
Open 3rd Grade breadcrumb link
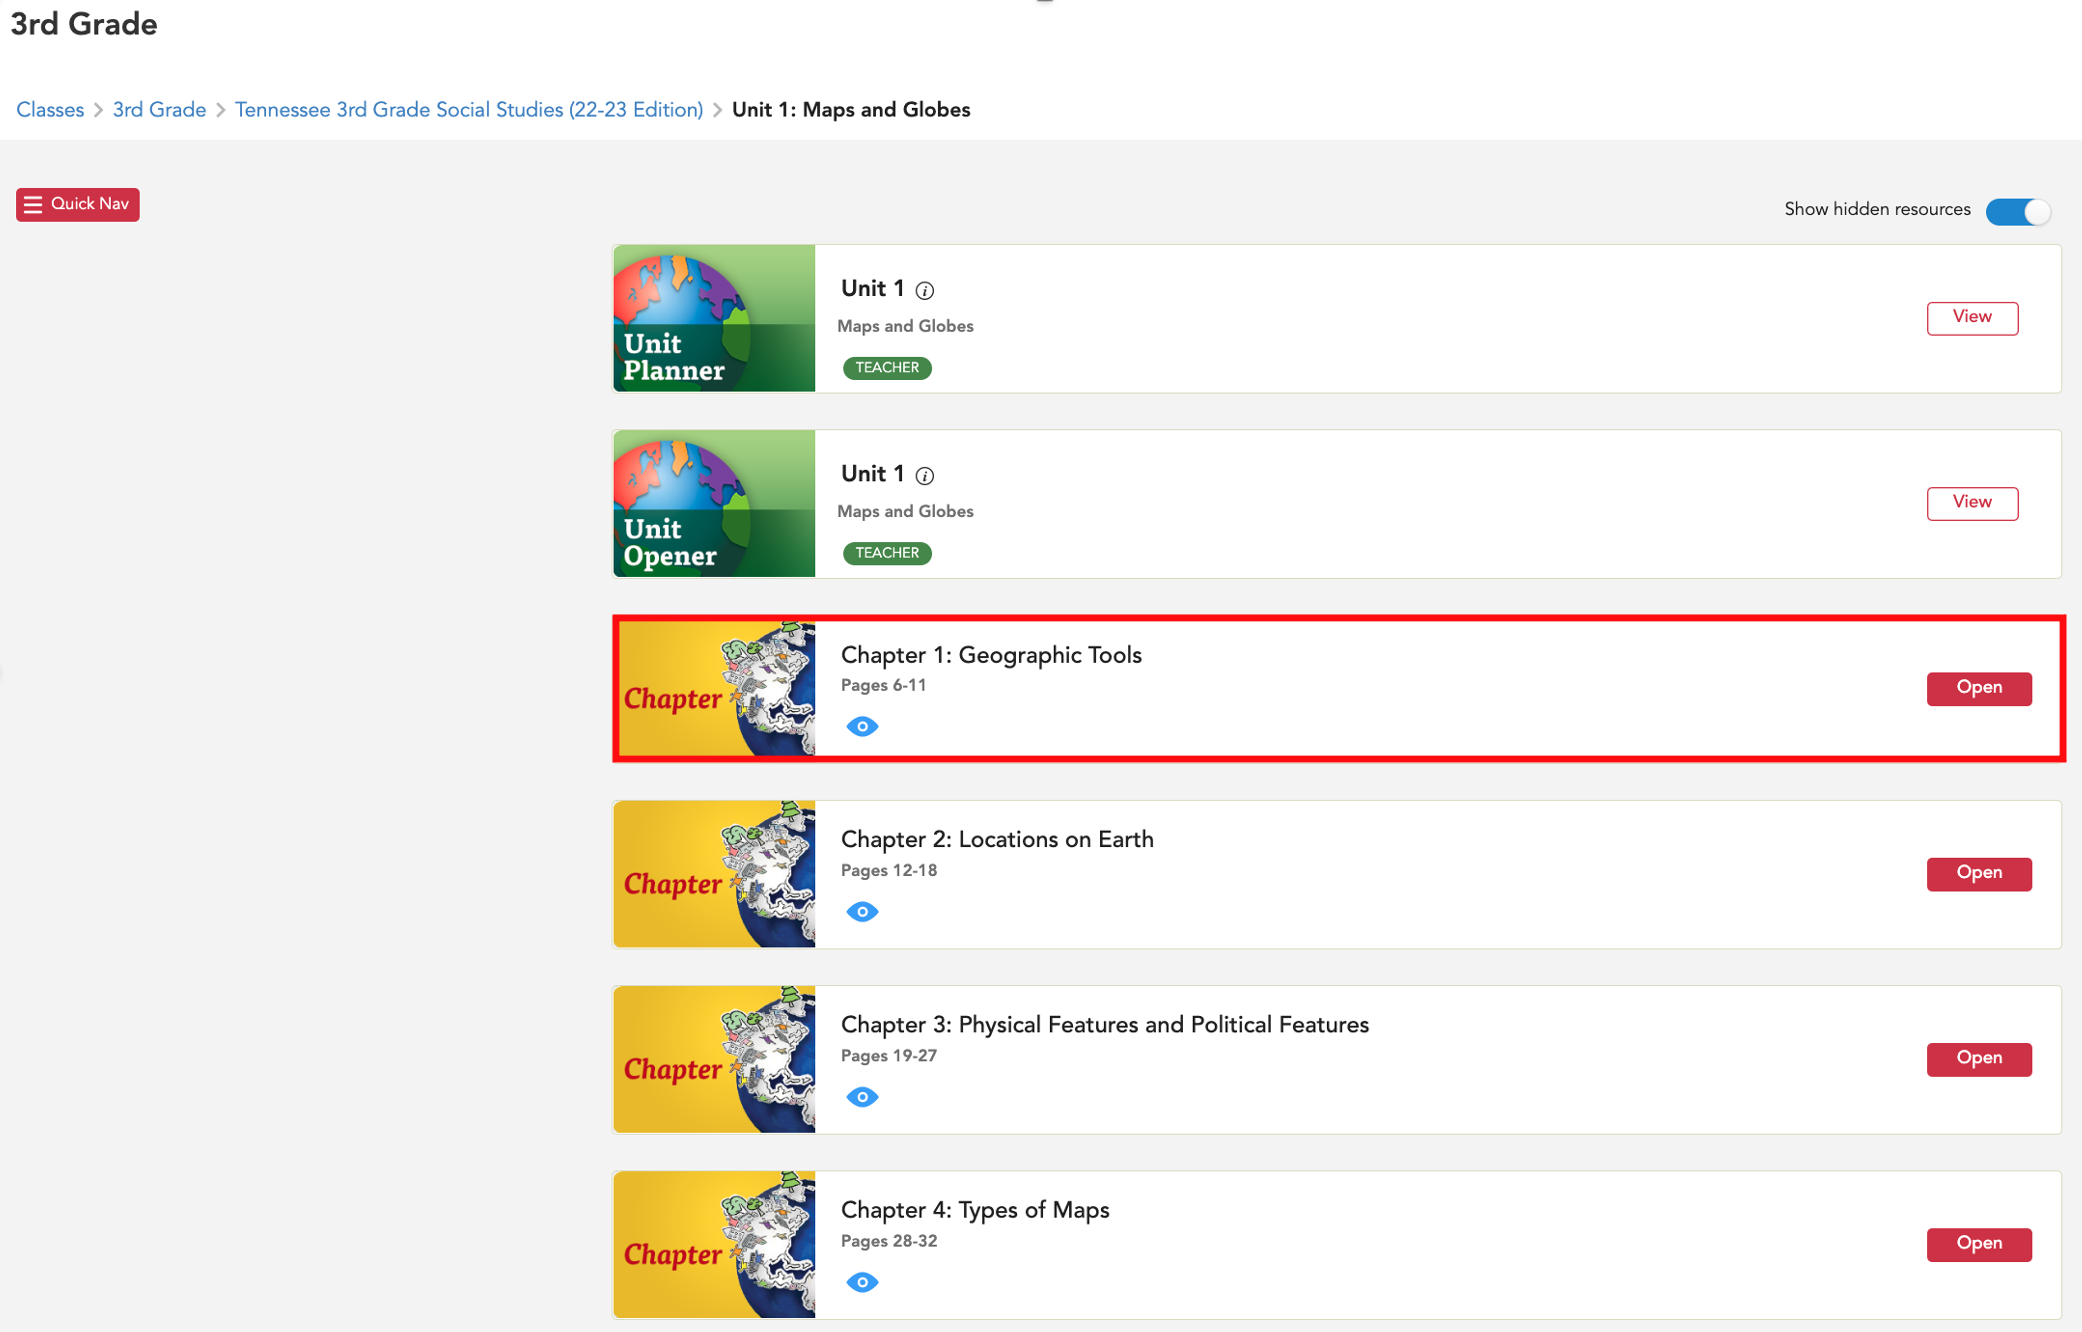pos(159,110)
